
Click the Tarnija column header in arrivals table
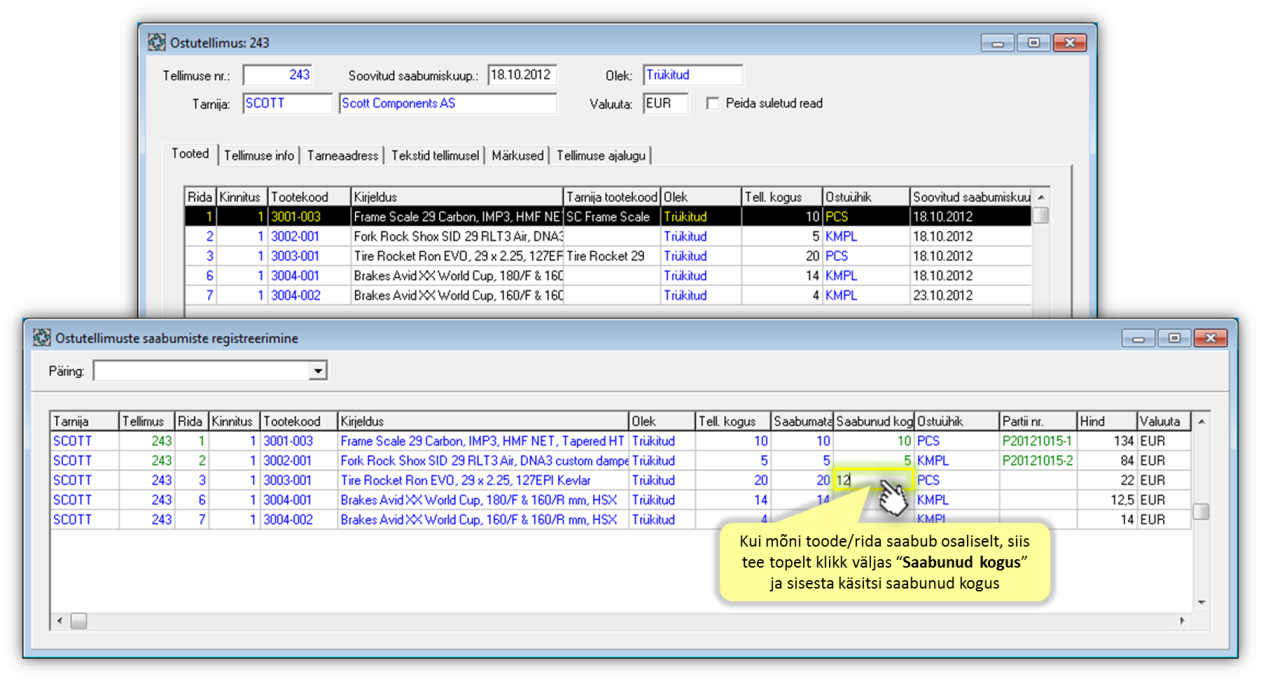(84, 421)
